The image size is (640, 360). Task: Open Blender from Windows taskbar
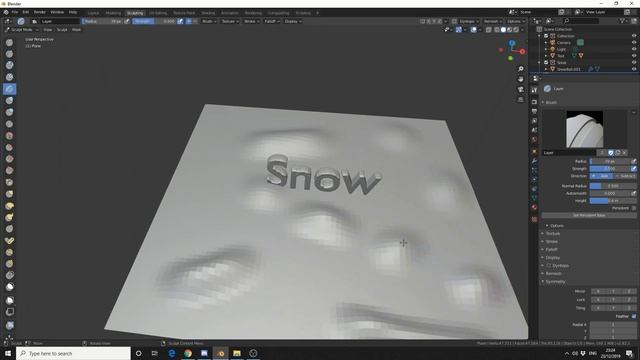click(x=220, y=353)
